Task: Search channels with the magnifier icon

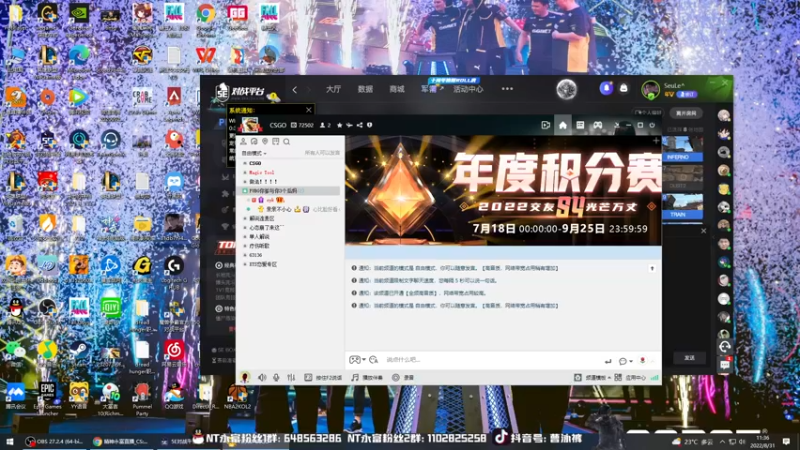Action: click(287, 141)
